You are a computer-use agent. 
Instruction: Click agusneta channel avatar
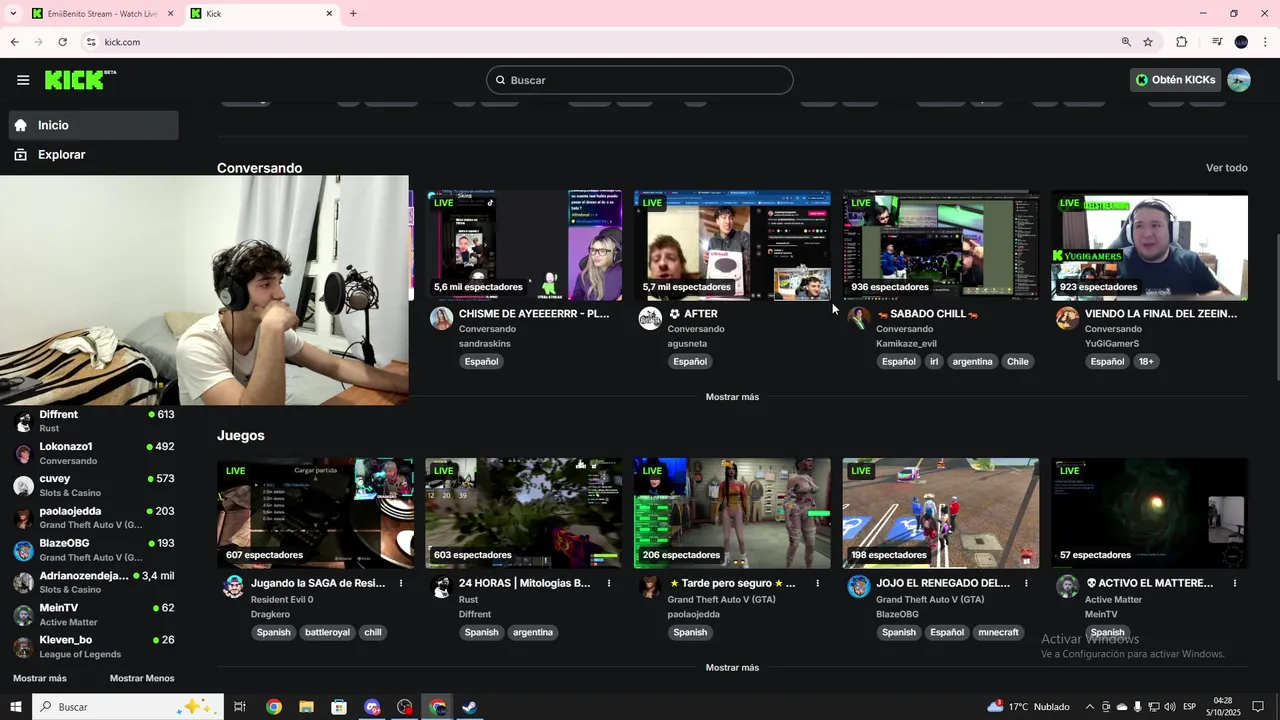tap(650, 318)
